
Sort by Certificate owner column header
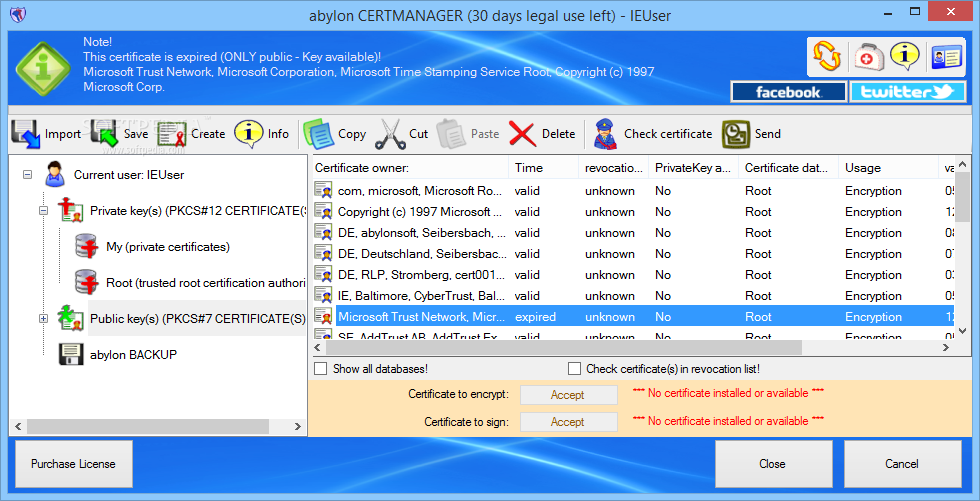click(x=411, y=167)
